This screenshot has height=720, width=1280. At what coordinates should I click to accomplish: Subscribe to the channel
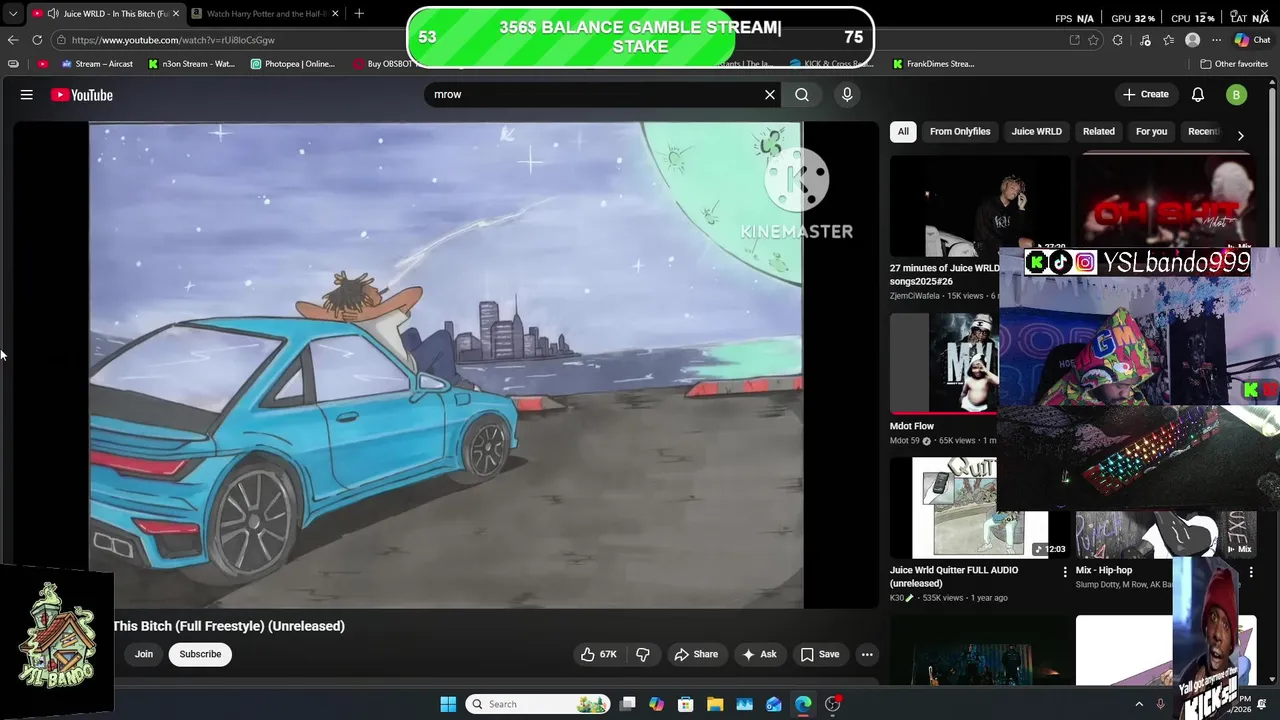point(200,654)
